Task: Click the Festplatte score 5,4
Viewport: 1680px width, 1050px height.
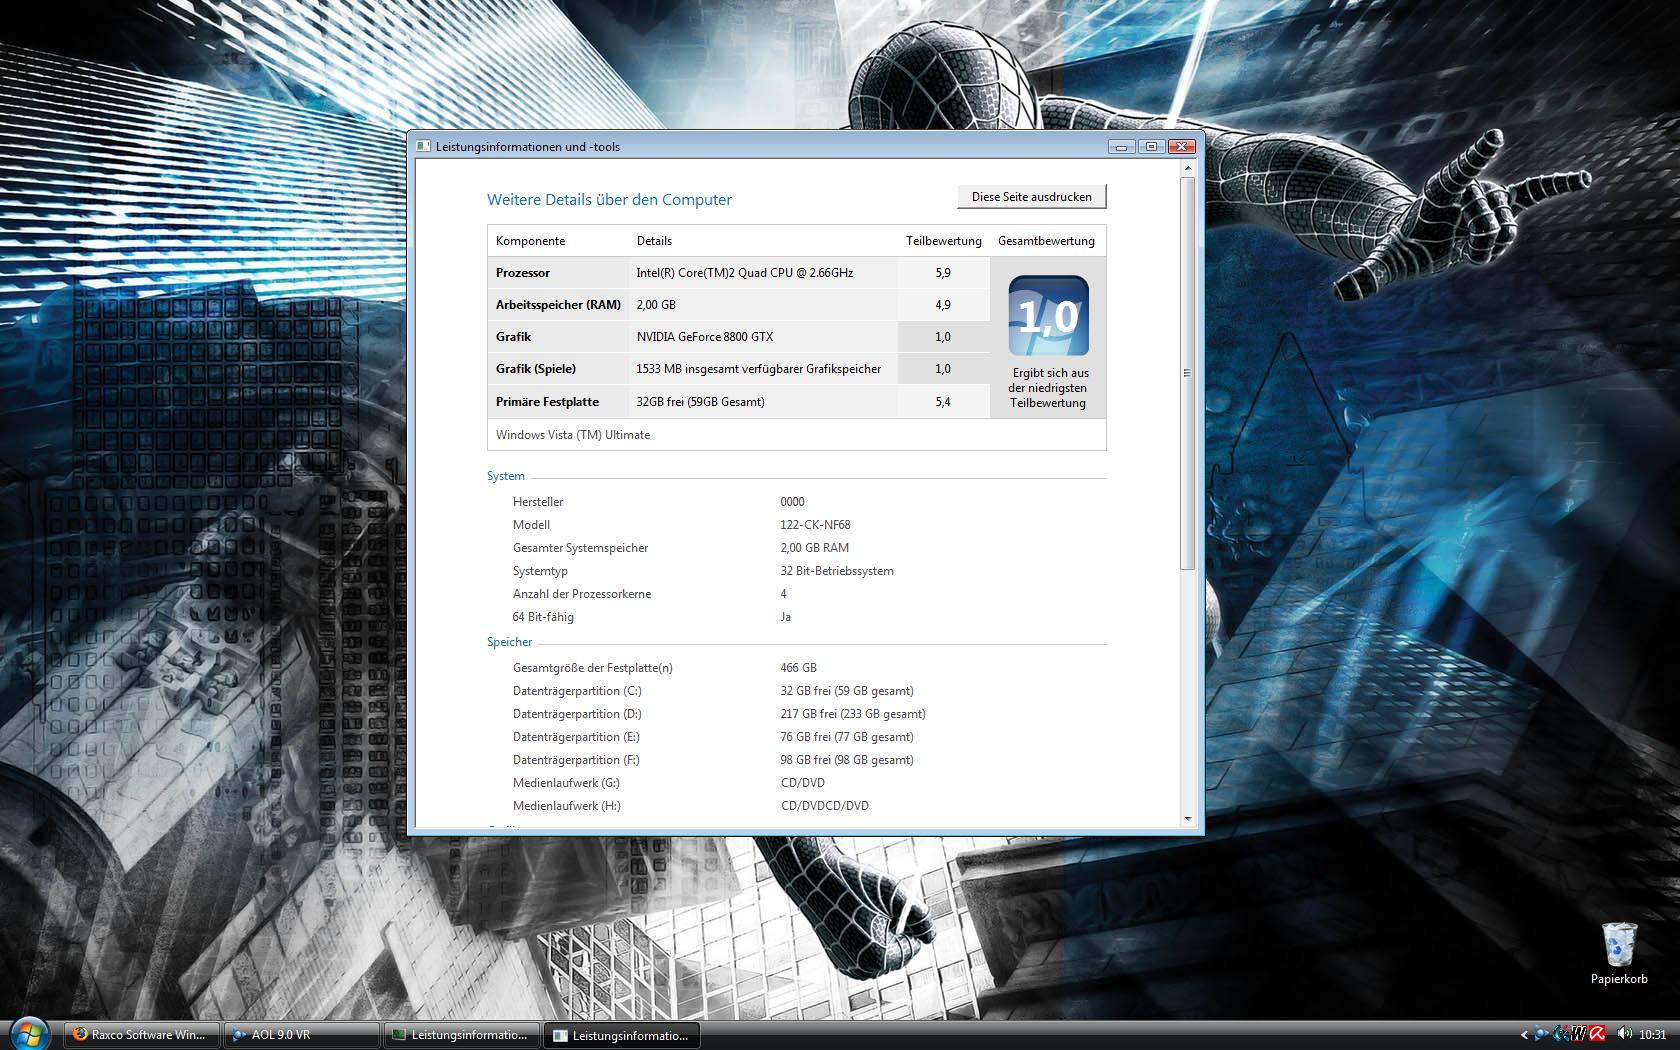Action: coord(943,402)
